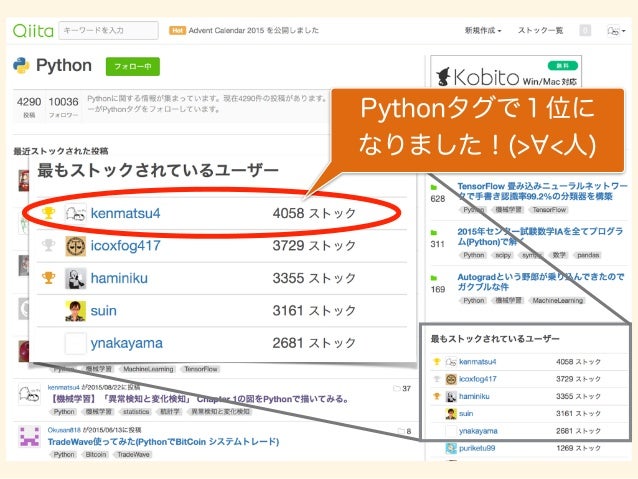The width and height of the screenshot is (638, 479).
Task: Click the TensorFlow tag under the 628-stock article
Action: (549, 210)
